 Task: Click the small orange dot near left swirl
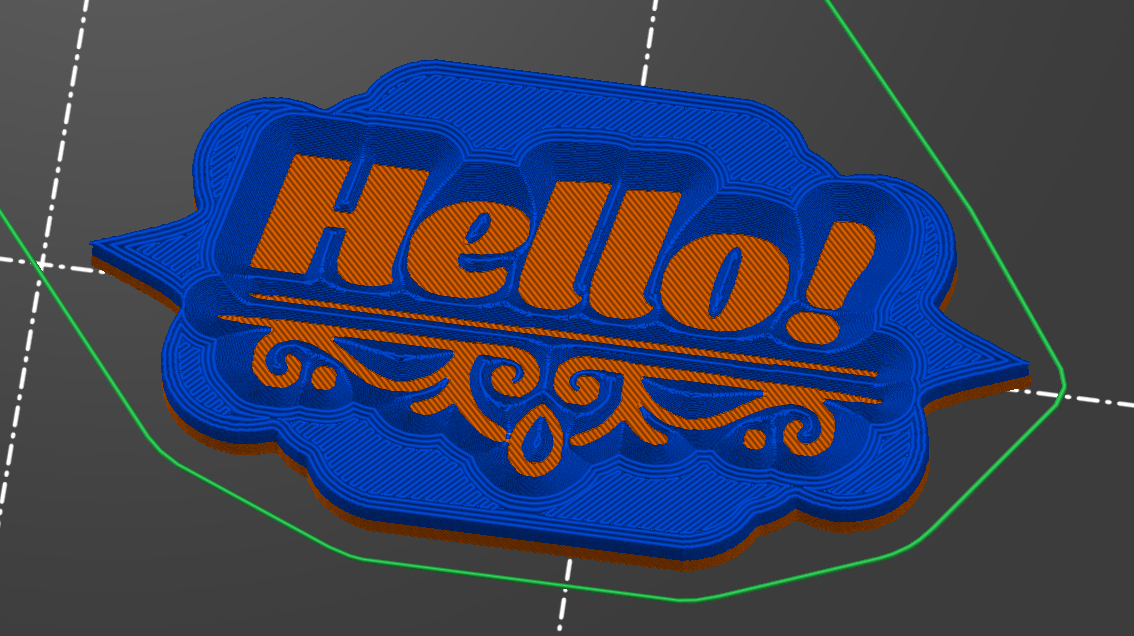click(x=323, y=378)
